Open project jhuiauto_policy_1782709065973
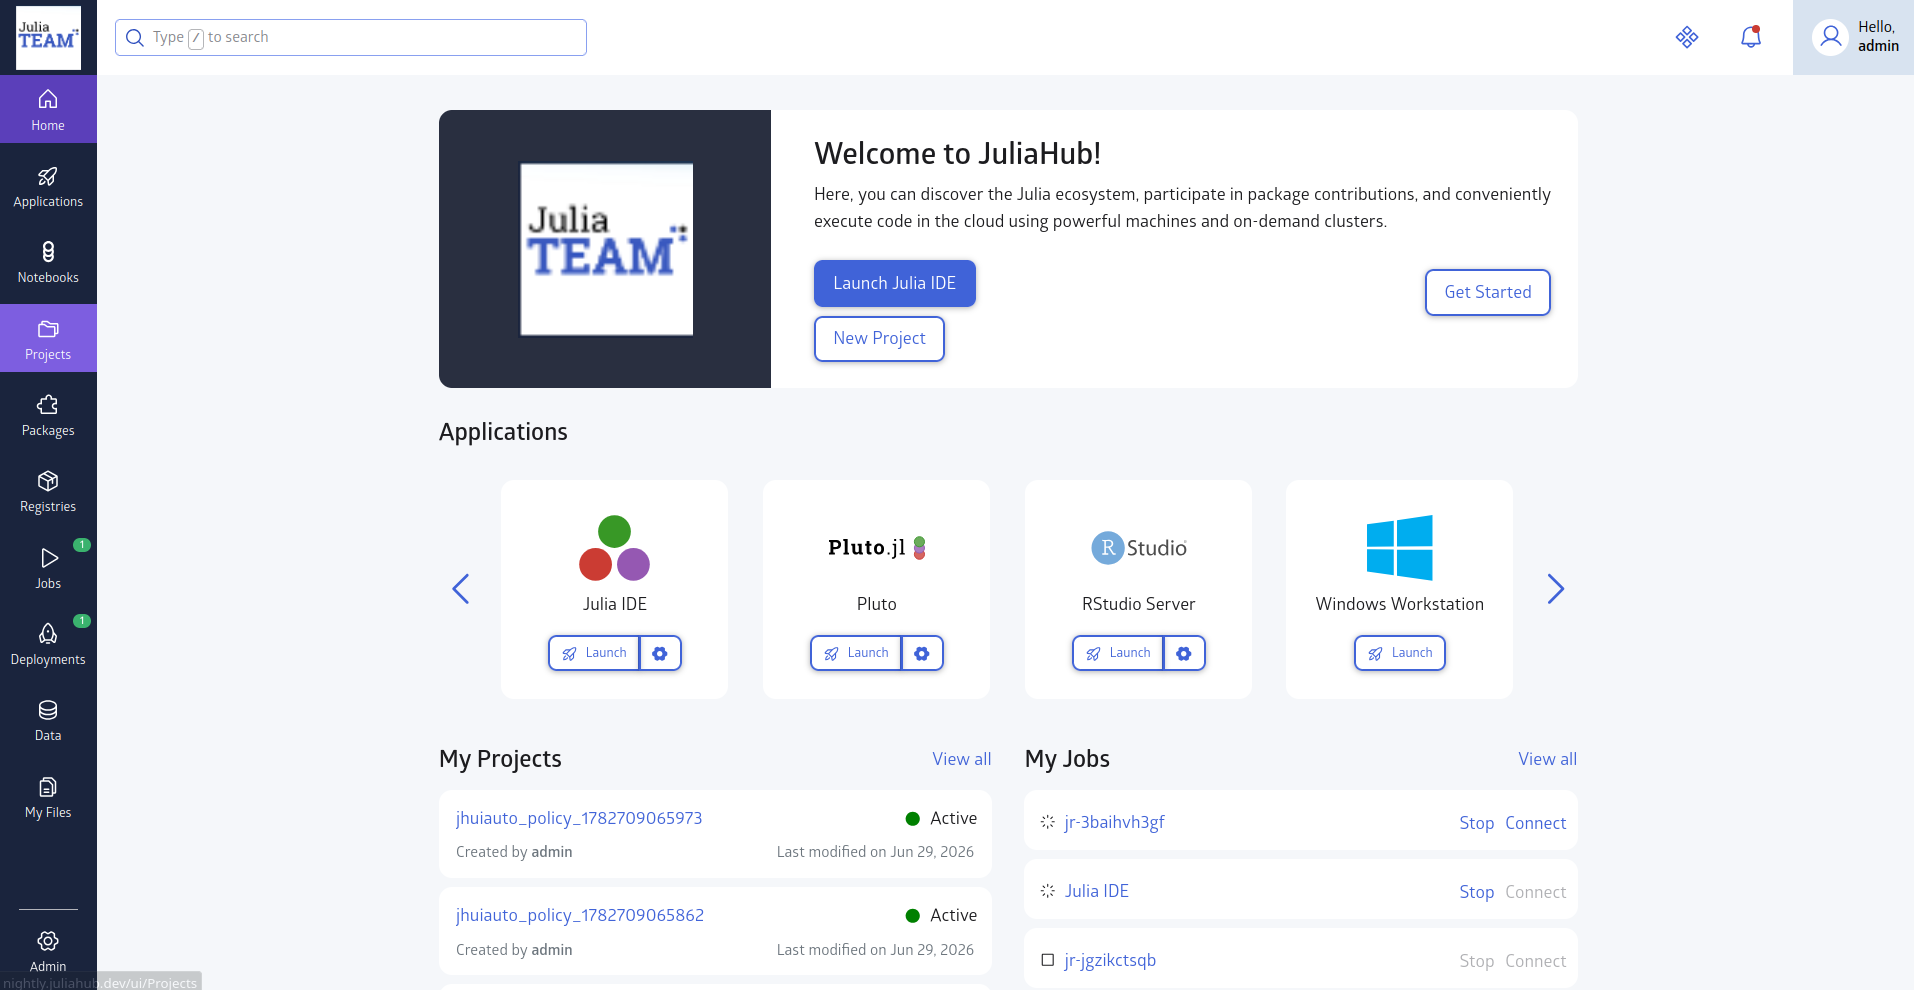This screenshot has height=990, width=1914. pyautogui.click(x=579, y=818)
